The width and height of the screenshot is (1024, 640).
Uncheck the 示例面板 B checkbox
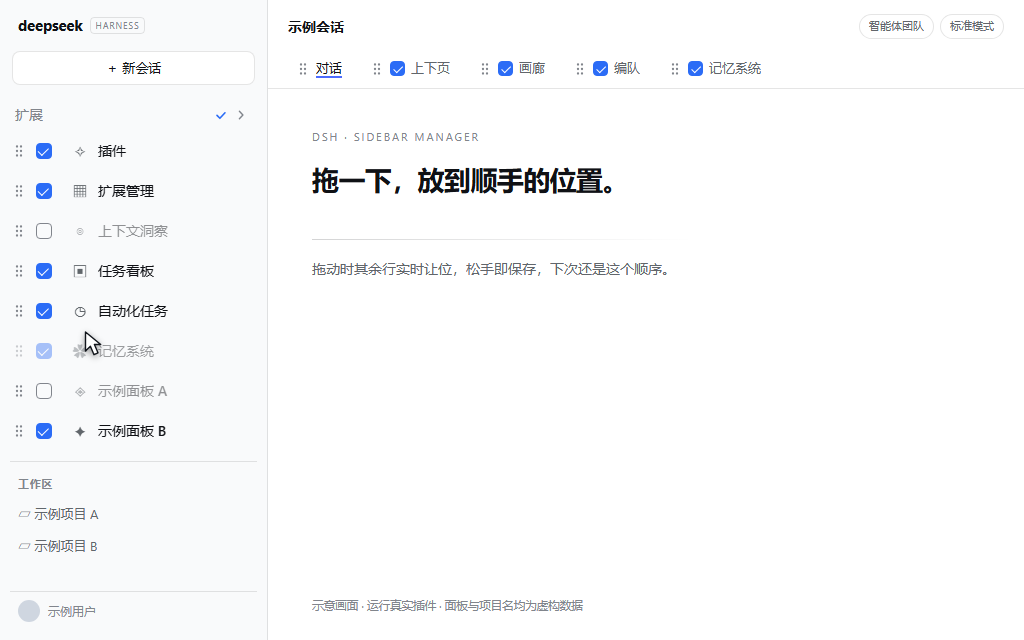[x=44, y=431]
